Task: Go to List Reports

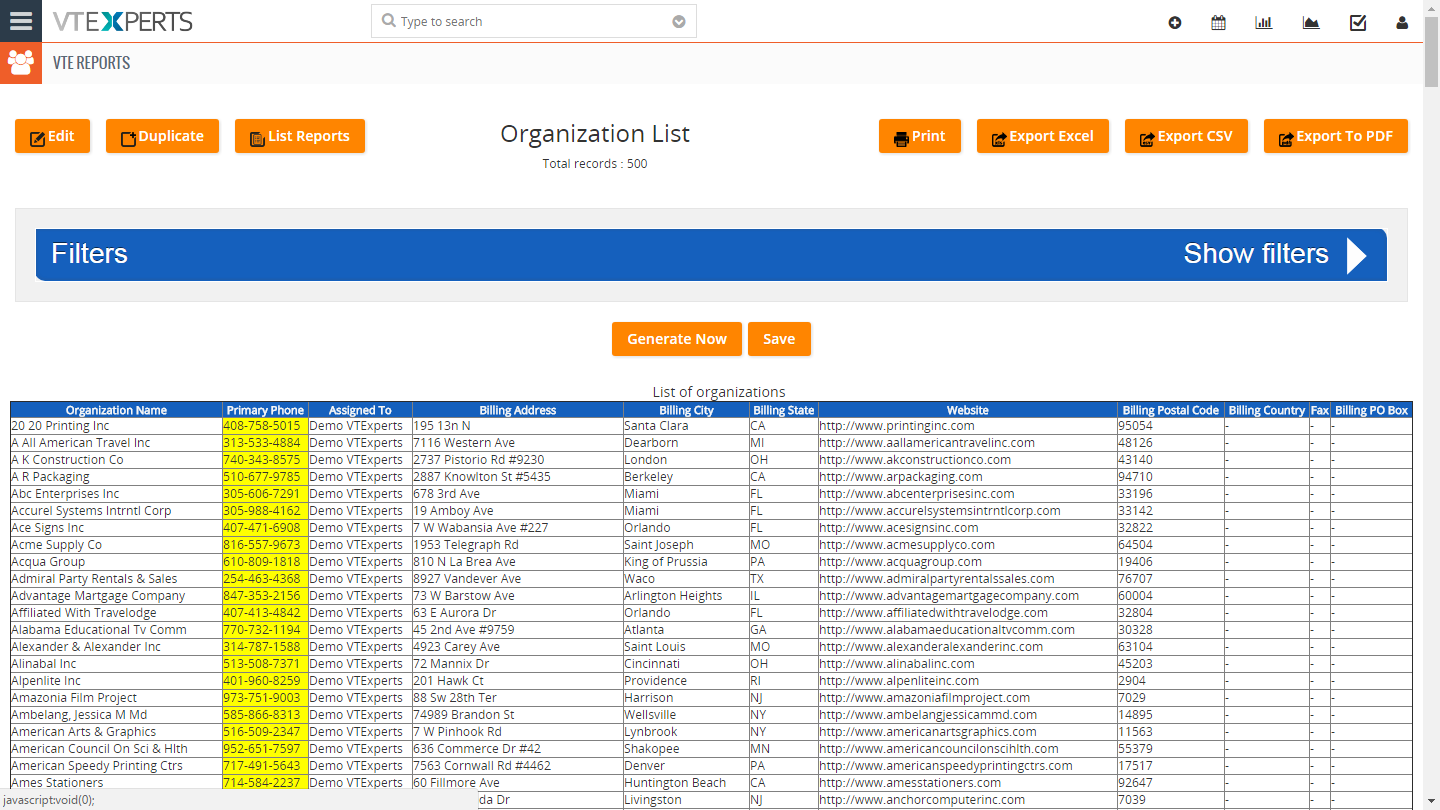Action: tap(300, 136)
